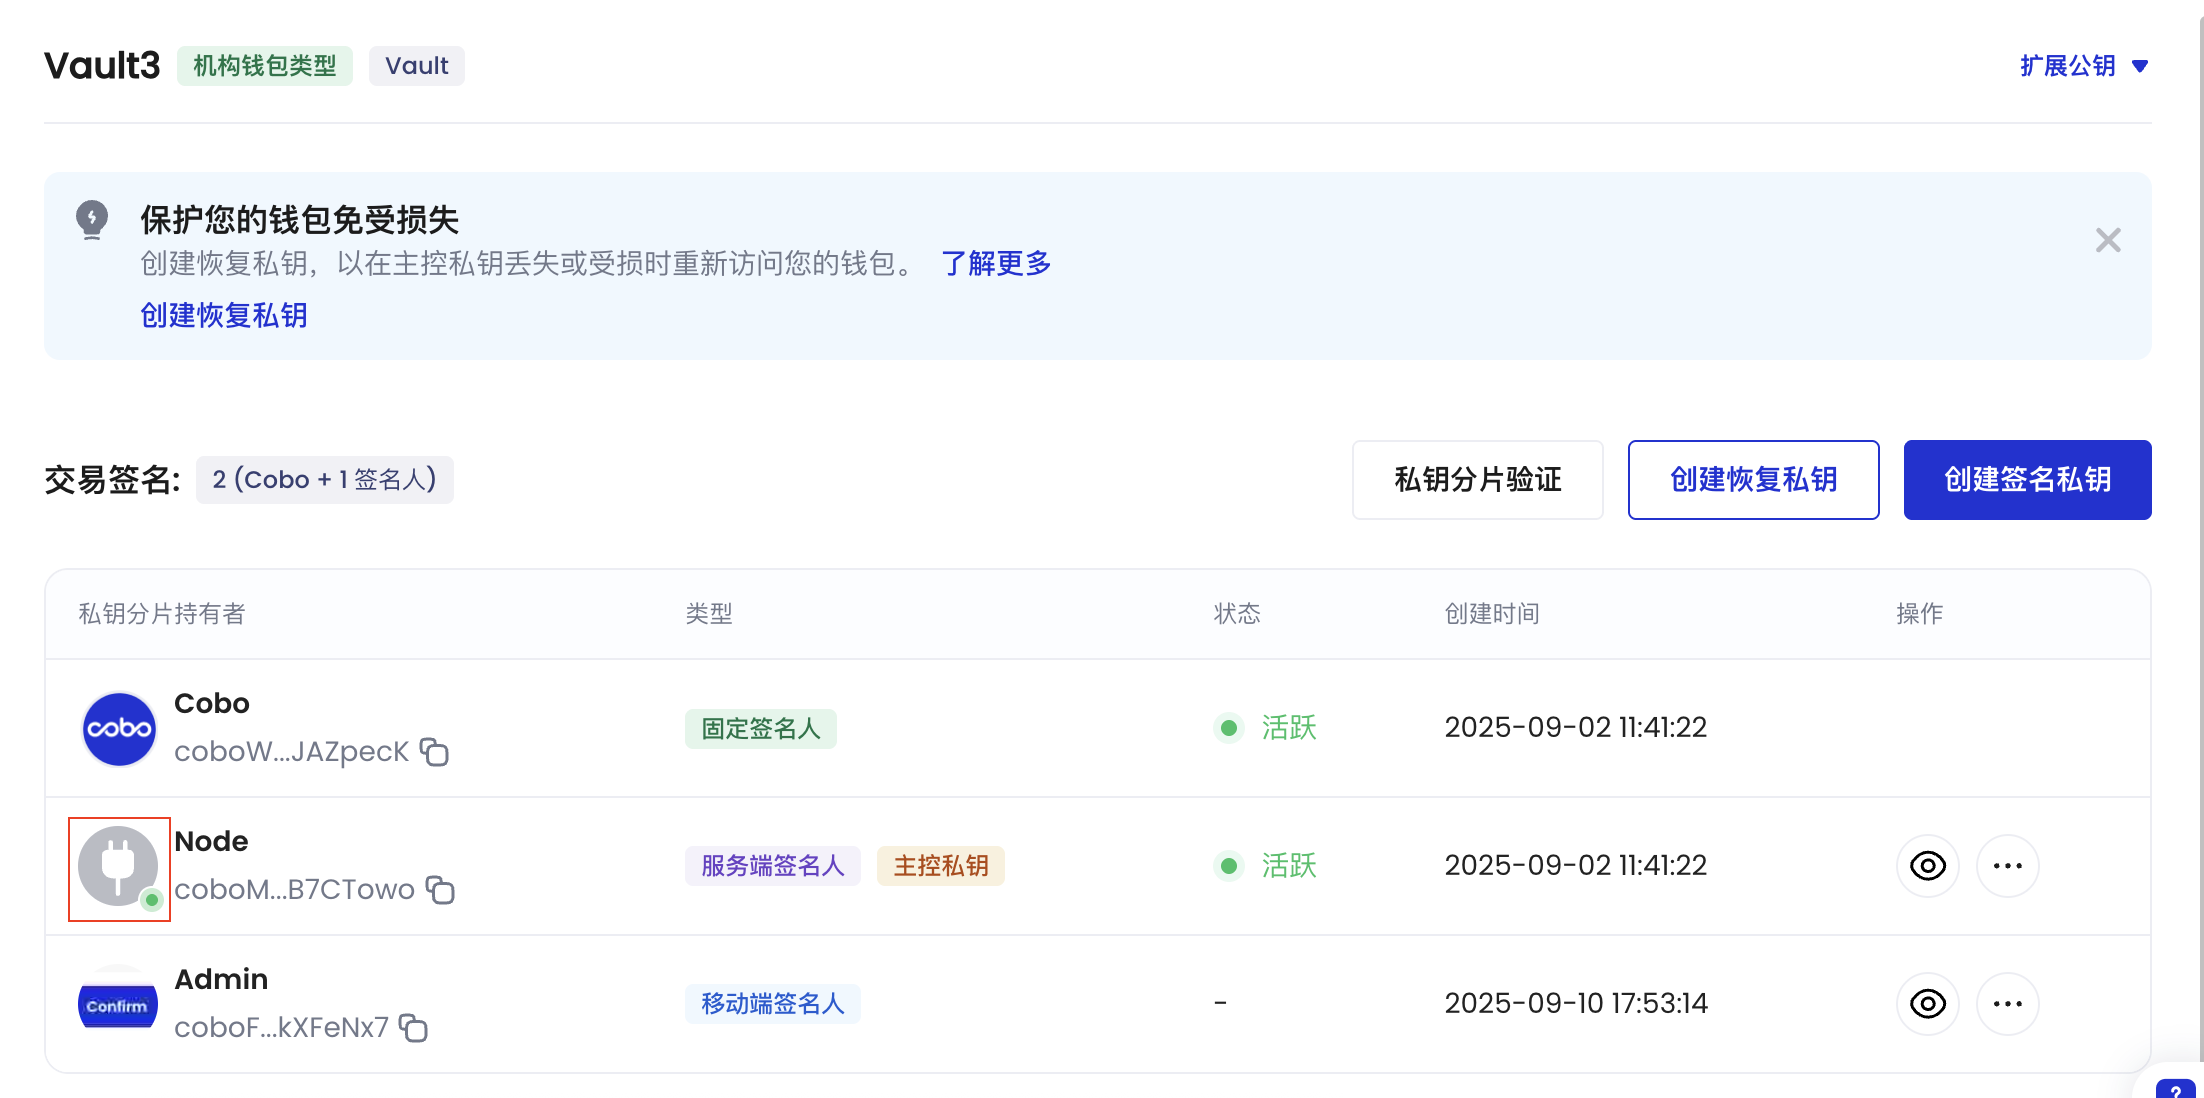Click the 创建签名私钥 button
Viewport: 2204px width, 1098px height.
pos(2028,480)
